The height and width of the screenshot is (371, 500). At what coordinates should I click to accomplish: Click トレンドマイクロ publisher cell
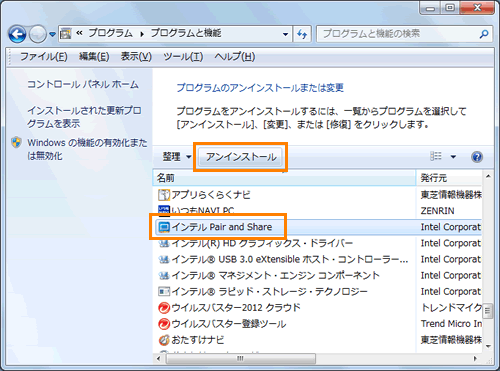click(451, 307)
